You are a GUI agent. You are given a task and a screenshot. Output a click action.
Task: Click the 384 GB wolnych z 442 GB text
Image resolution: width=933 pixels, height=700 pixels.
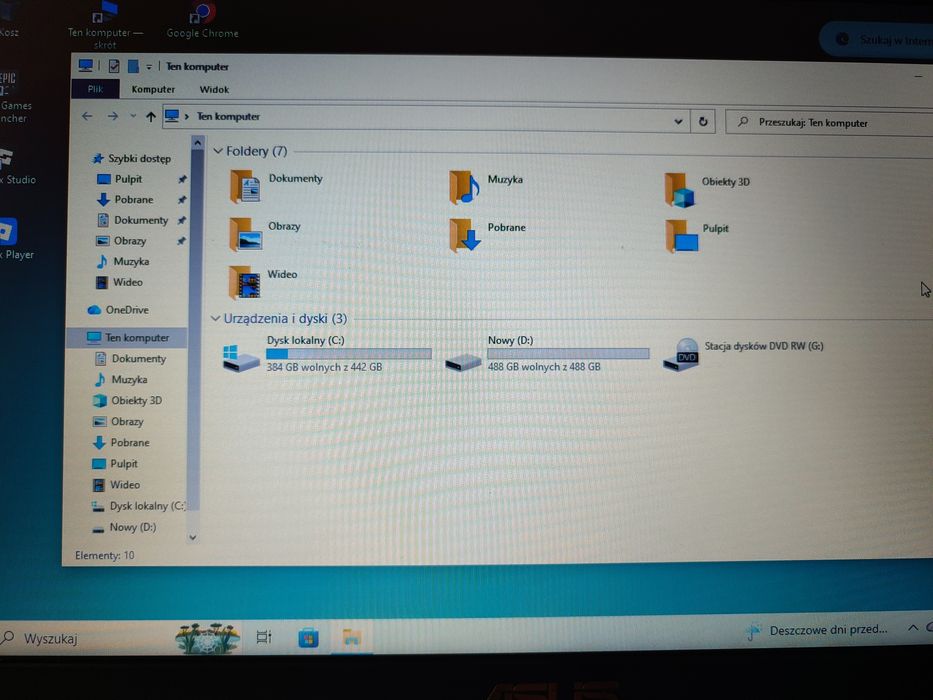click(324, 367)
